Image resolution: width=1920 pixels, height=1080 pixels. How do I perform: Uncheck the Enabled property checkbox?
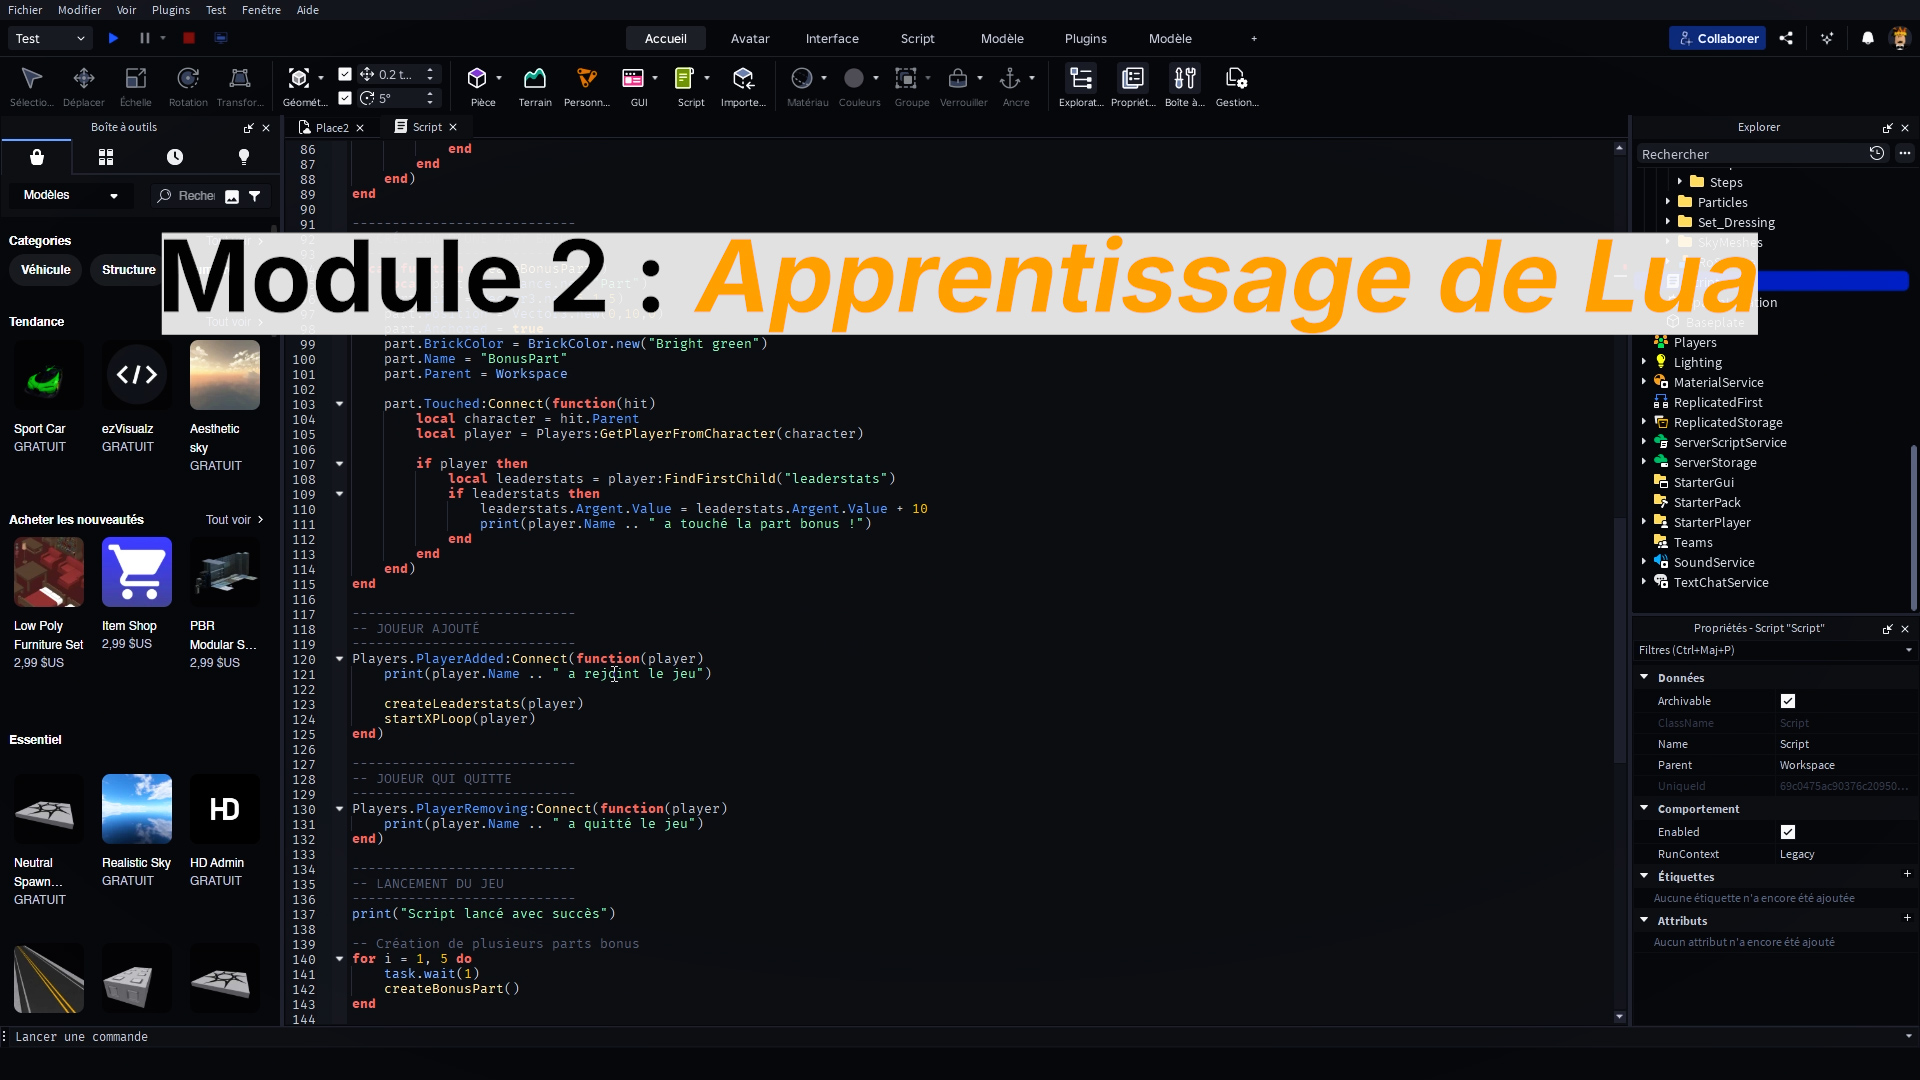click(x=1788, y=832)
